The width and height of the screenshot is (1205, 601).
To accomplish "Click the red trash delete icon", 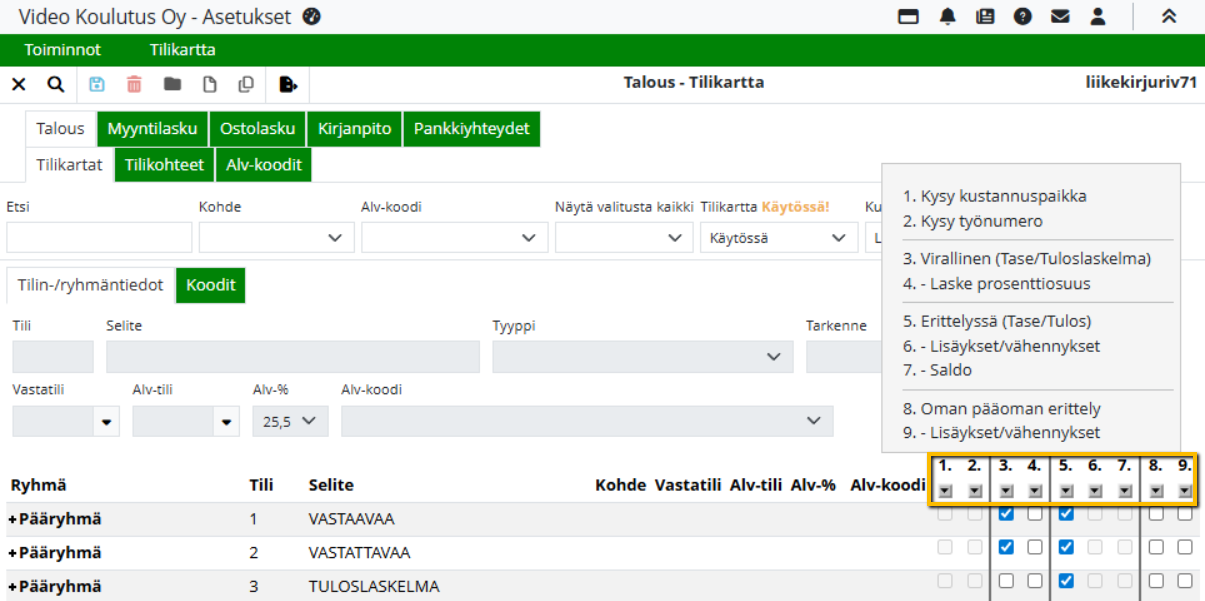I will pos(134,84).
